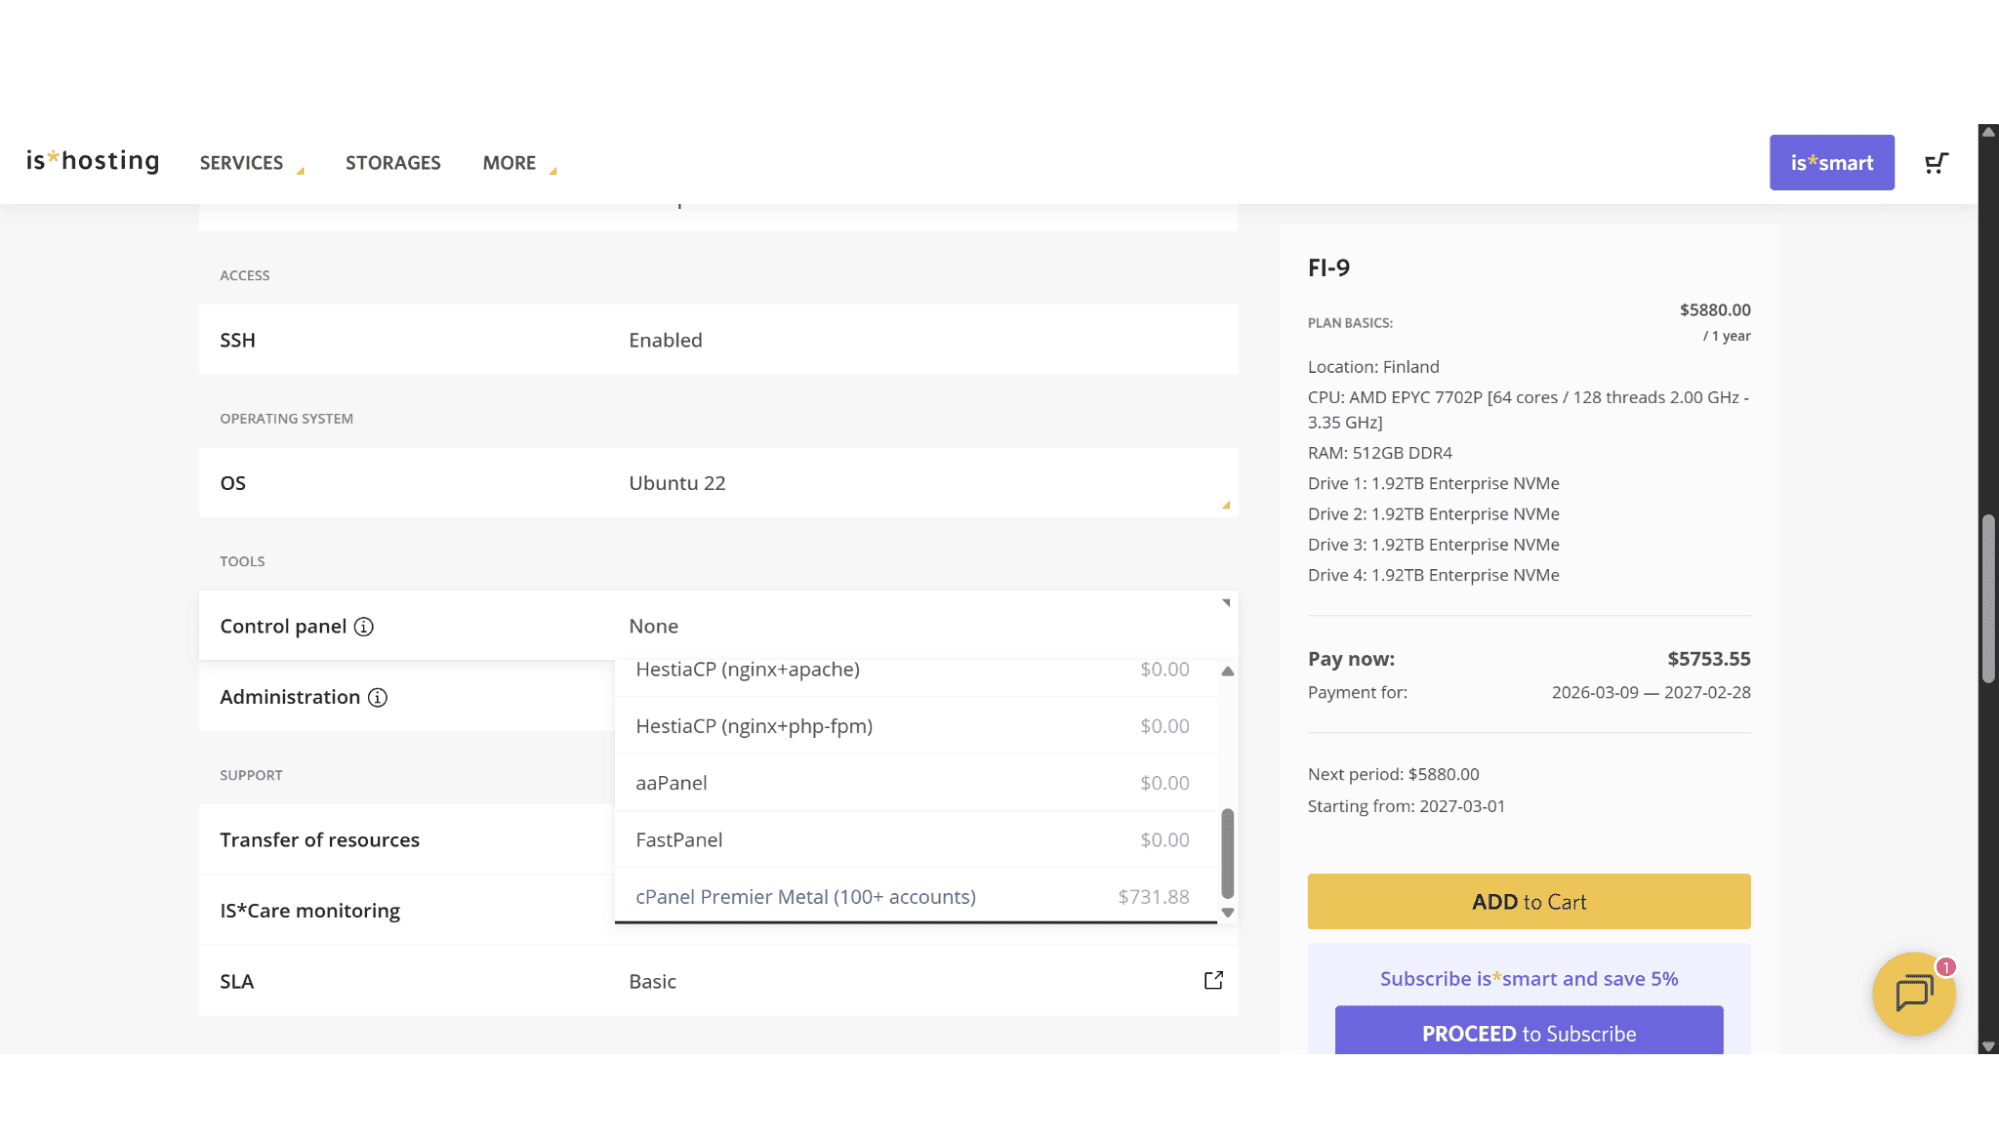This screenshot has width=1999, height=1125.
Task: Select cPanel Premier Metal (100+ accounts)
Action: tap(915, 897)
